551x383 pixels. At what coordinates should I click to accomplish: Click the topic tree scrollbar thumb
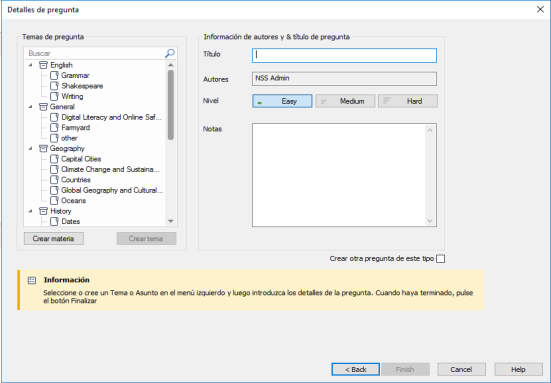pos(171,105)
